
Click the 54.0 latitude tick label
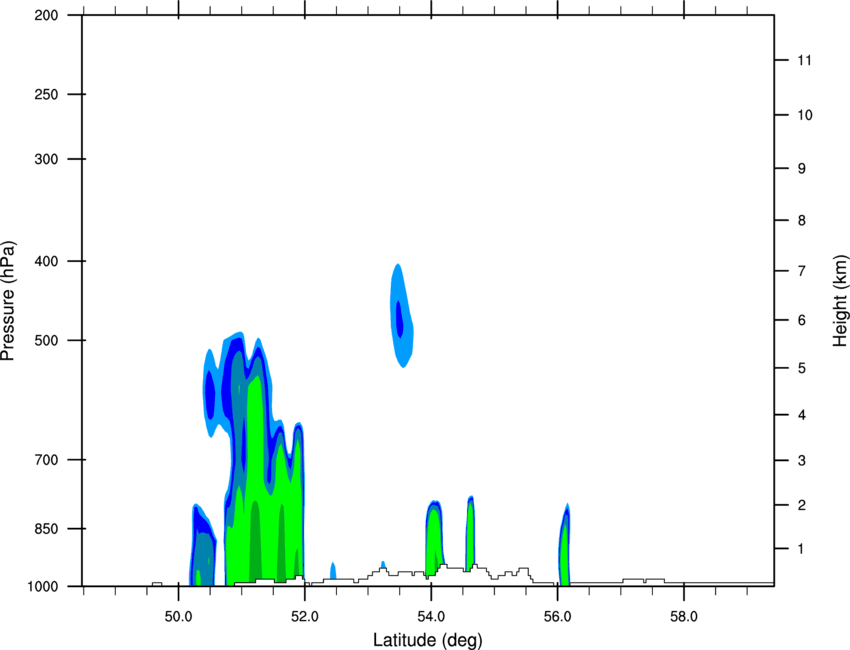[432, 617]
